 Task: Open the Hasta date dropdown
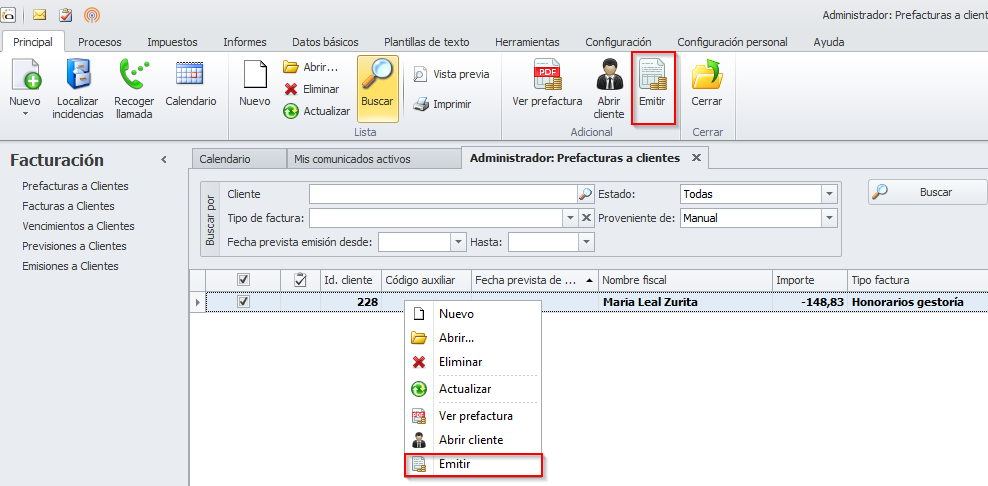587,242
